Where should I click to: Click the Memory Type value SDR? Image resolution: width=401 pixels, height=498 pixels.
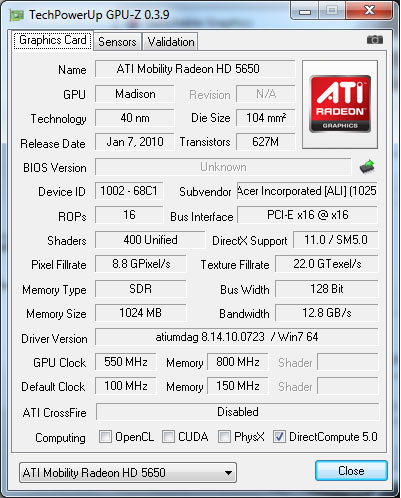click(141, 289)
